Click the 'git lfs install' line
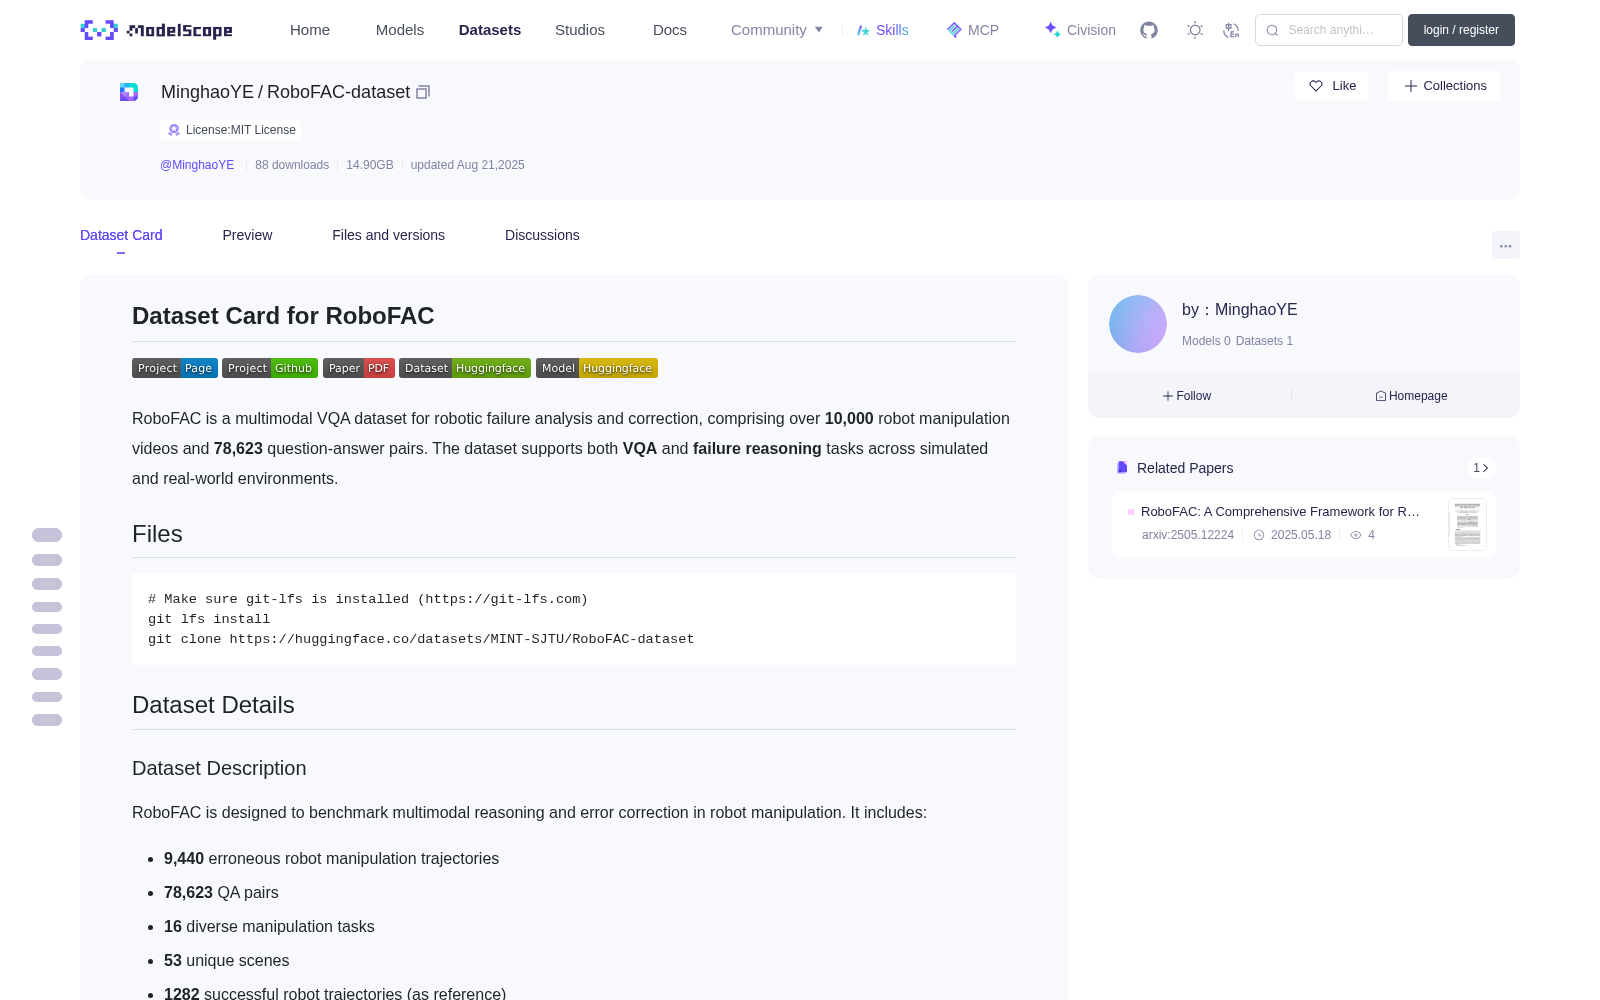The width and height of the screenshot is (1600, 1000). (x=209, y=619)
